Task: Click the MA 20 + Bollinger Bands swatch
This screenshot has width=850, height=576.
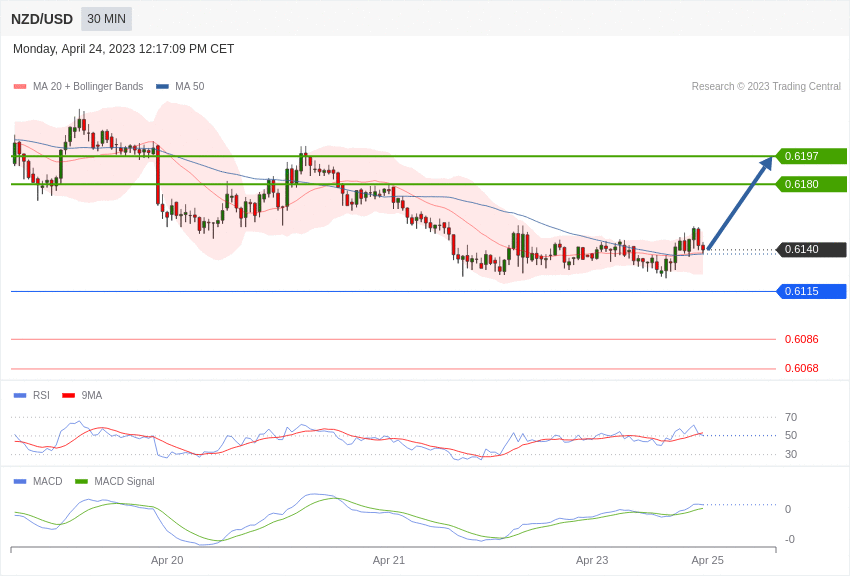Action: click(x=20, y=87)
